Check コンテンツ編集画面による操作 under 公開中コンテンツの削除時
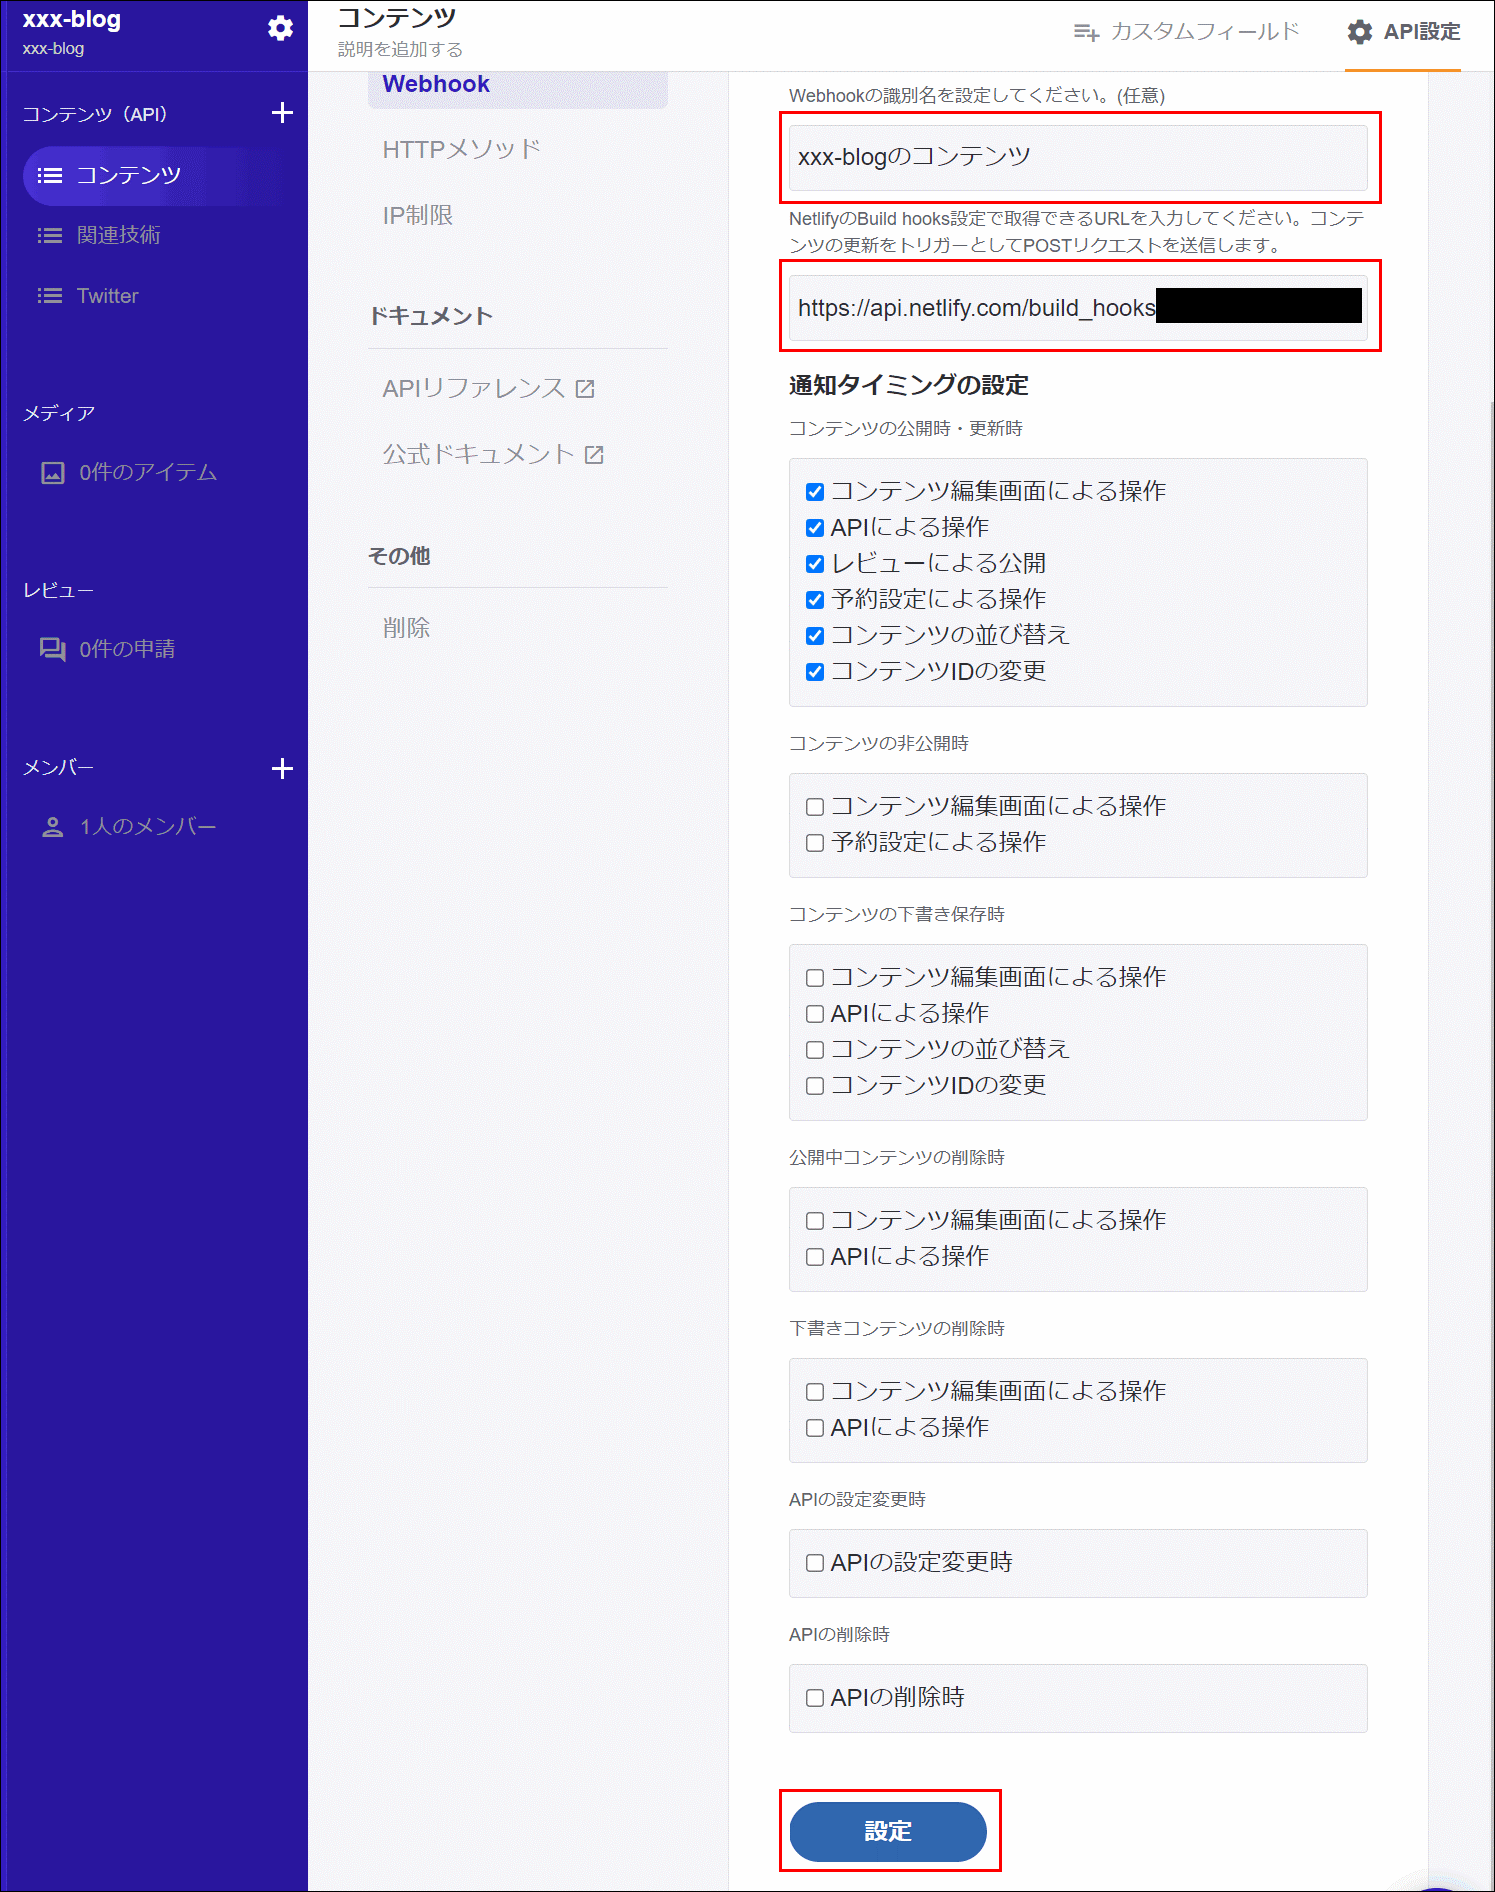1495x1892 pixels. [x=815, y=1221]
